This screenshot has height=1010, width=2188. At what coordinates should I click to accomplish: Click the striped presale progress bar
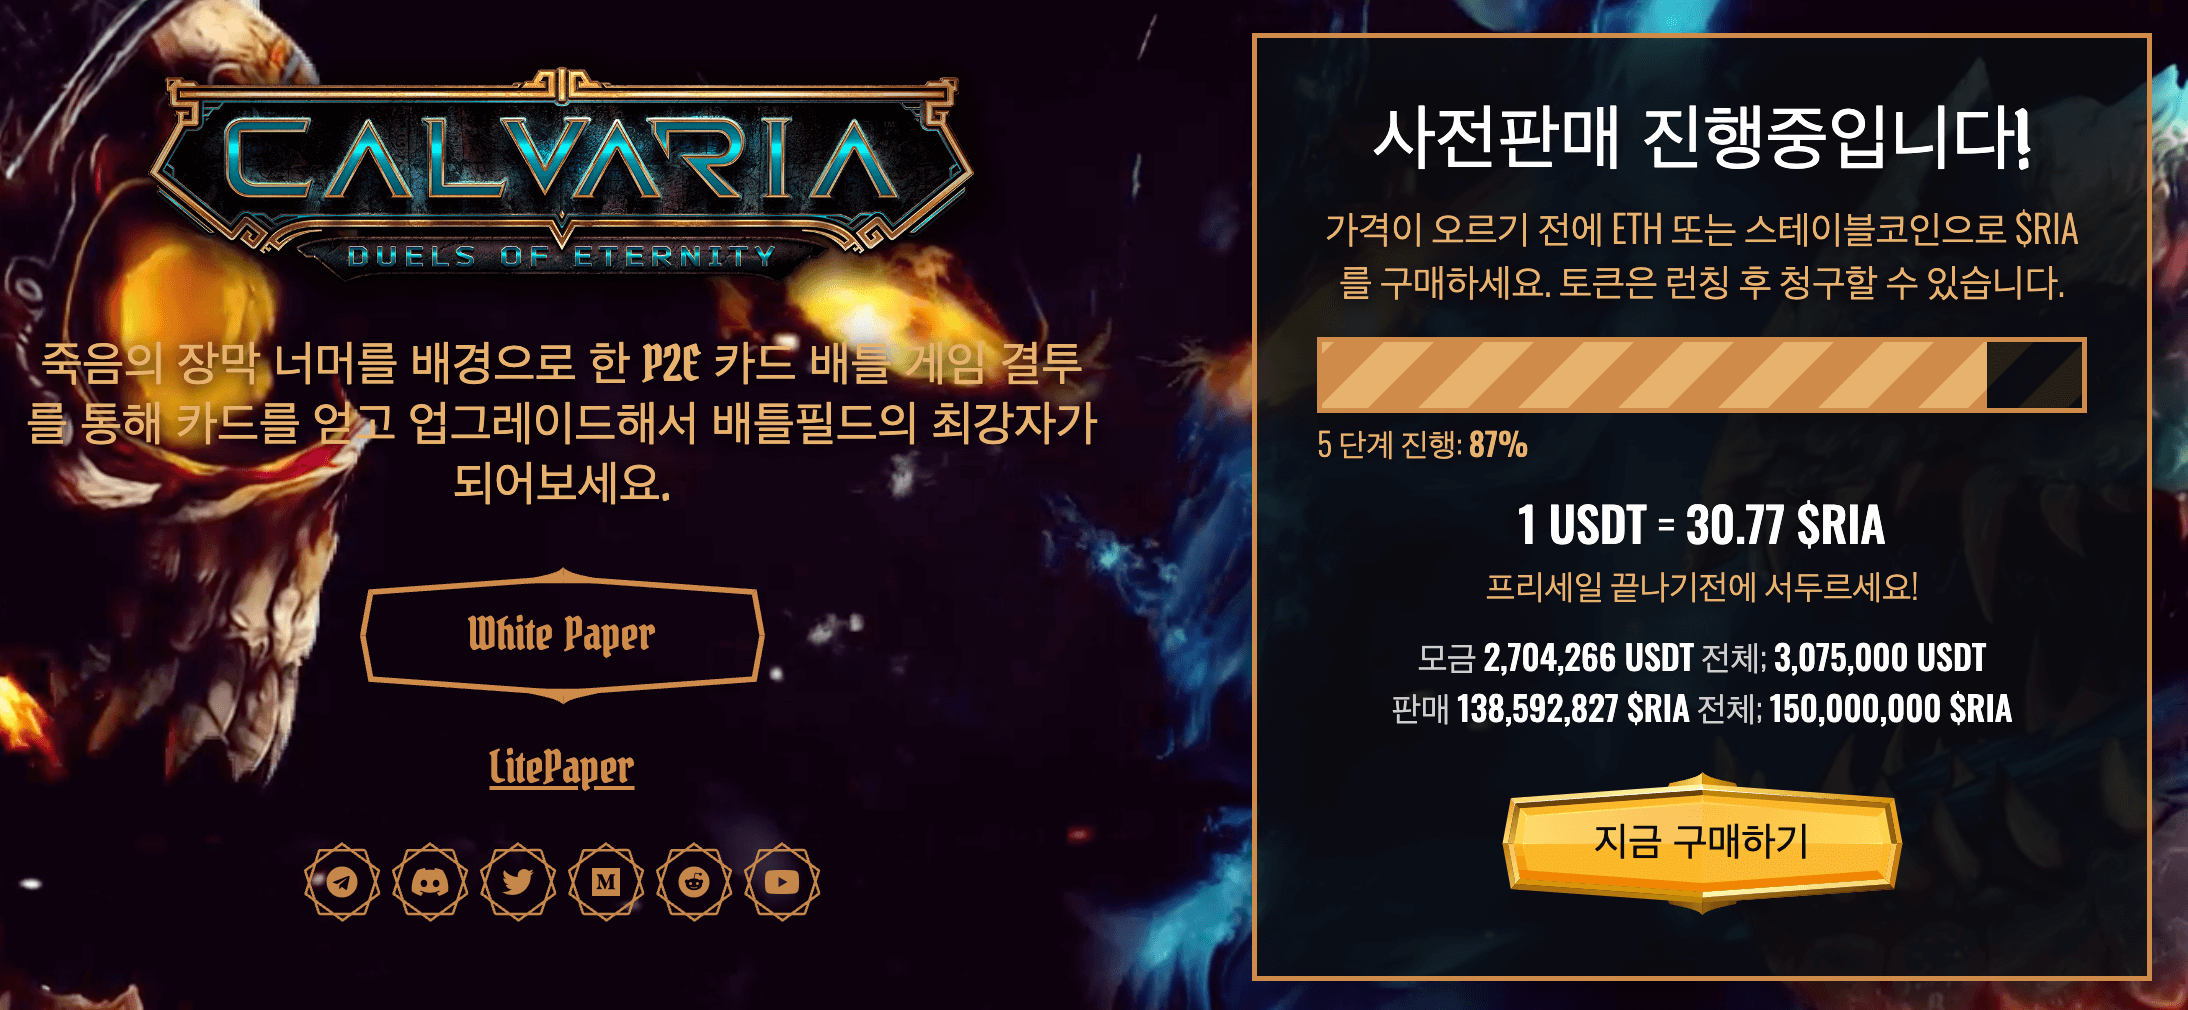[1701, 375]
